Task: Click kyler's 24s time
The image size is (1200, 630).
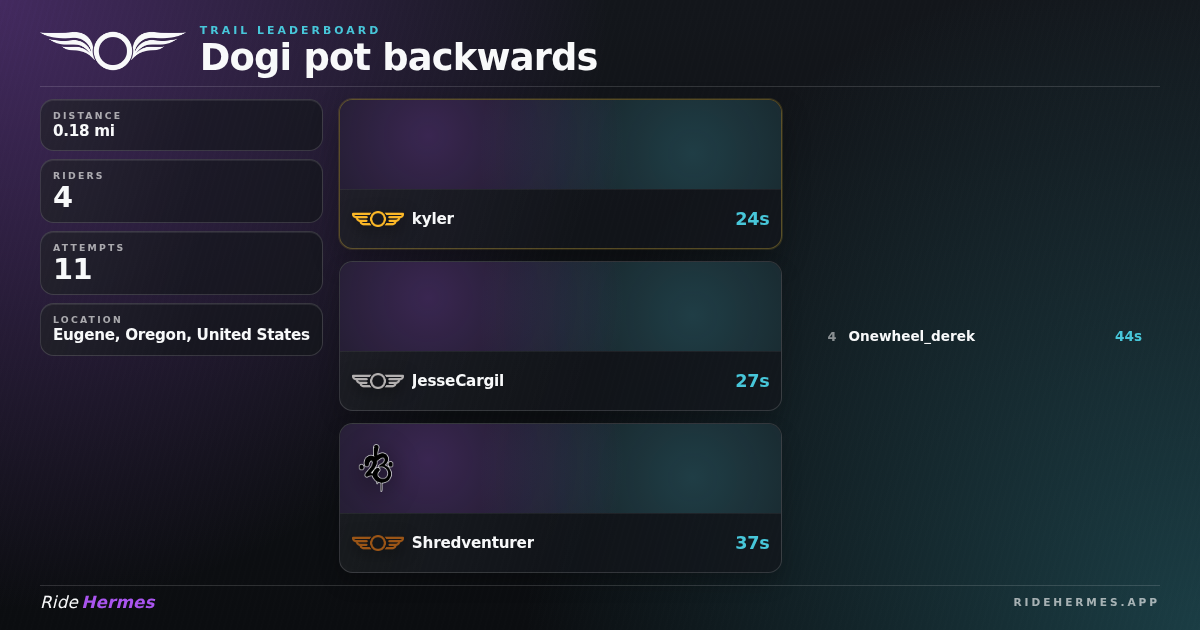Action: [752, 219]
